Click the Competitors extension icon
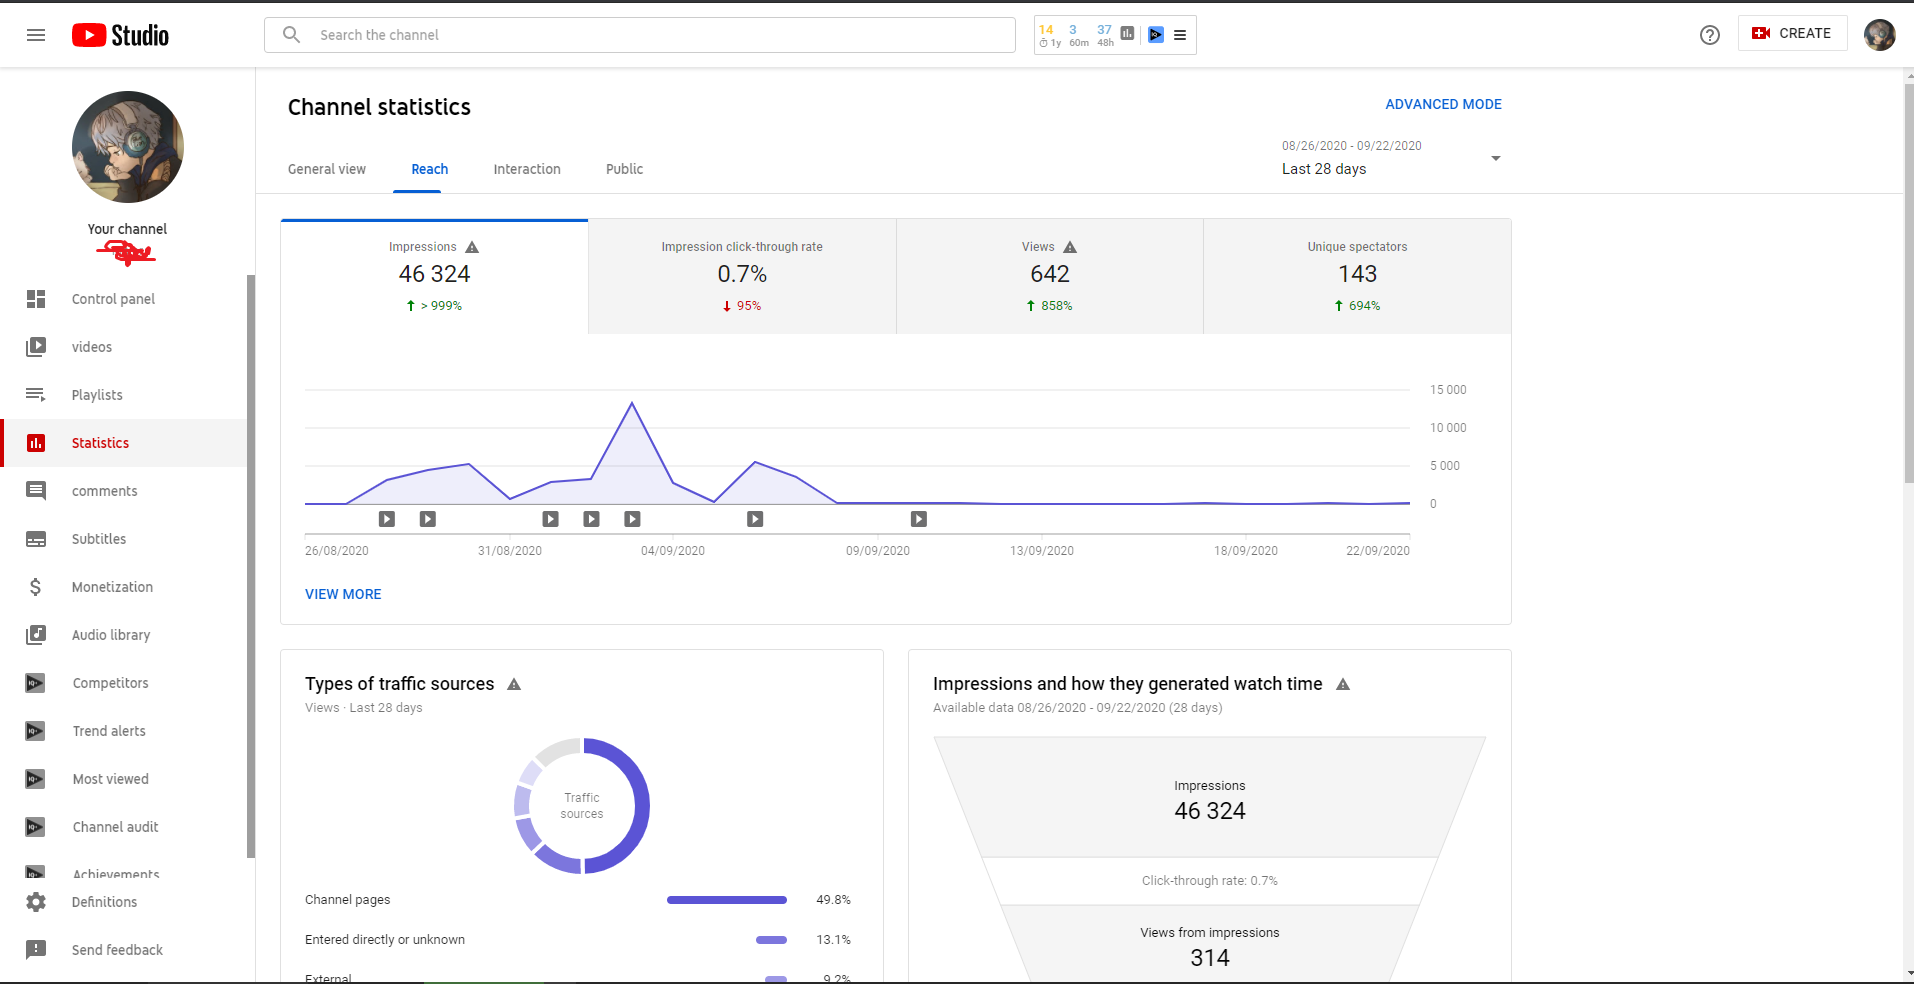1920x1004 pixels. [36, 683]
